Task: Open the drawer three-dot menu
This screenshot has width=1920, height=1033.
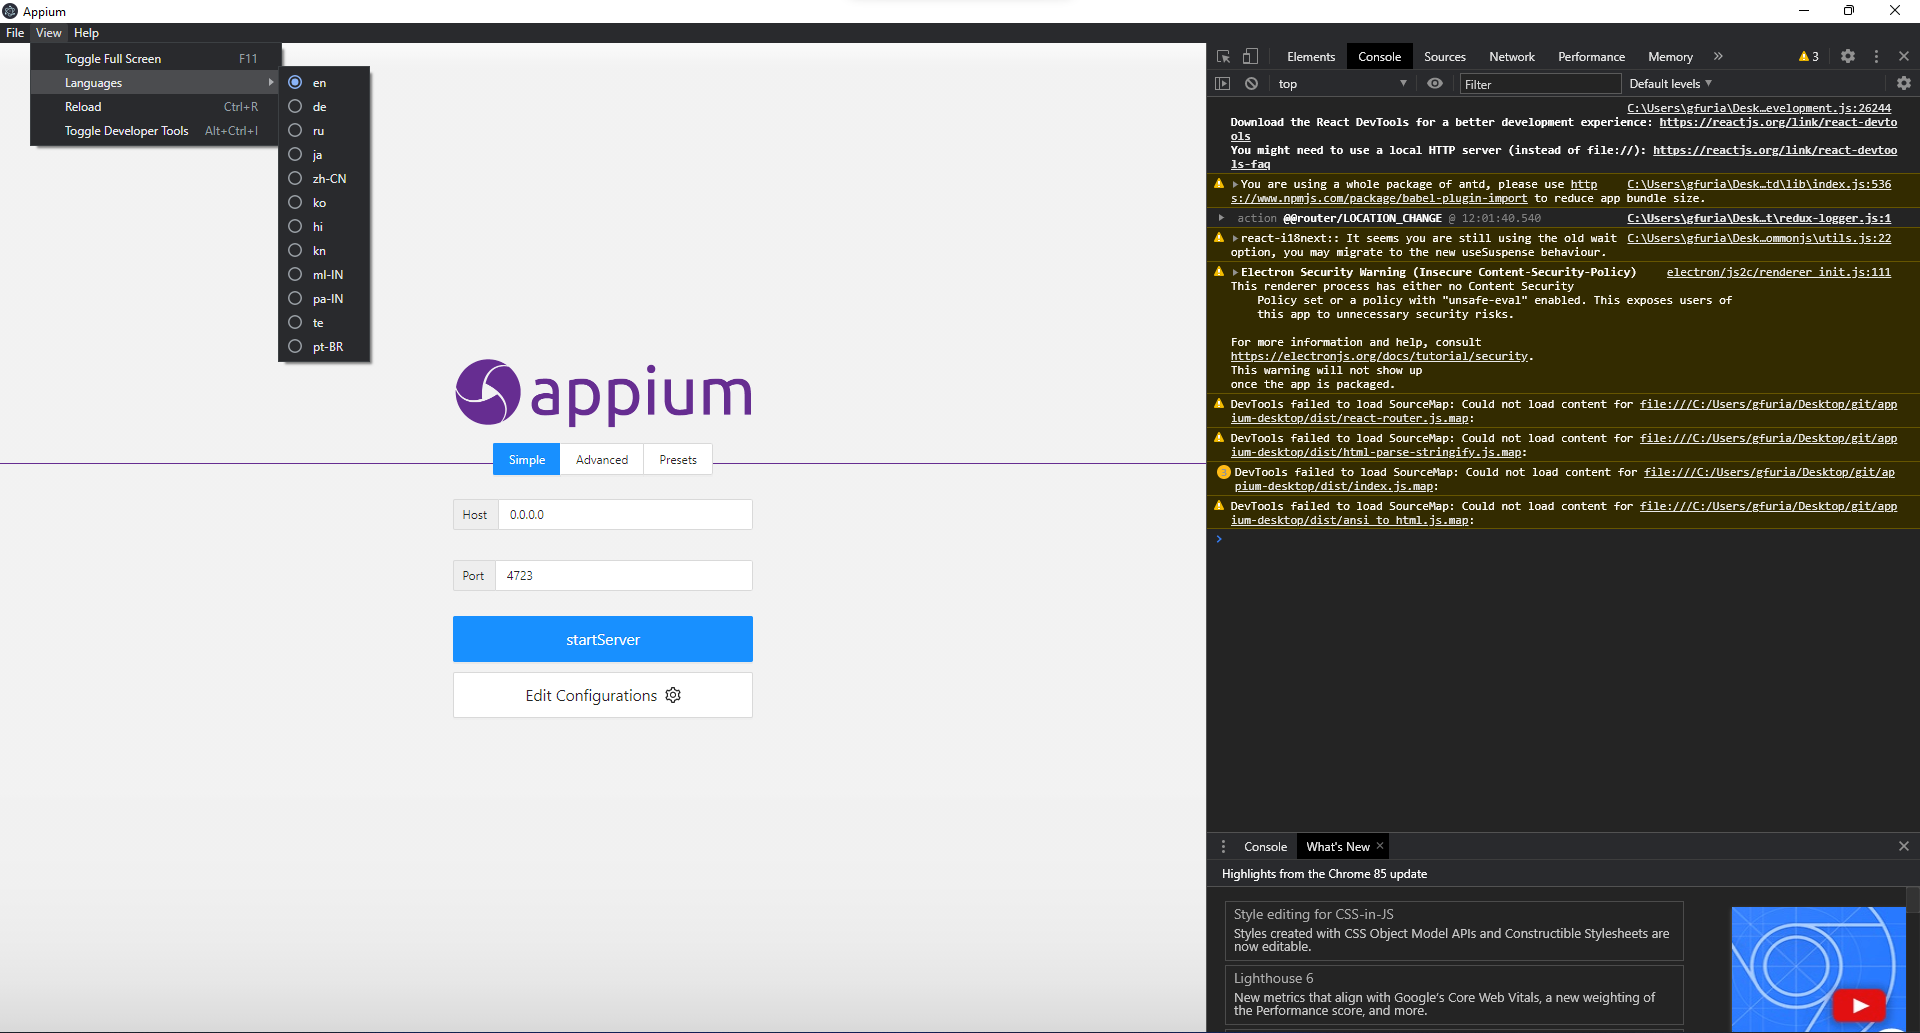Action: pyautogui.click(x=1223, y=847)
